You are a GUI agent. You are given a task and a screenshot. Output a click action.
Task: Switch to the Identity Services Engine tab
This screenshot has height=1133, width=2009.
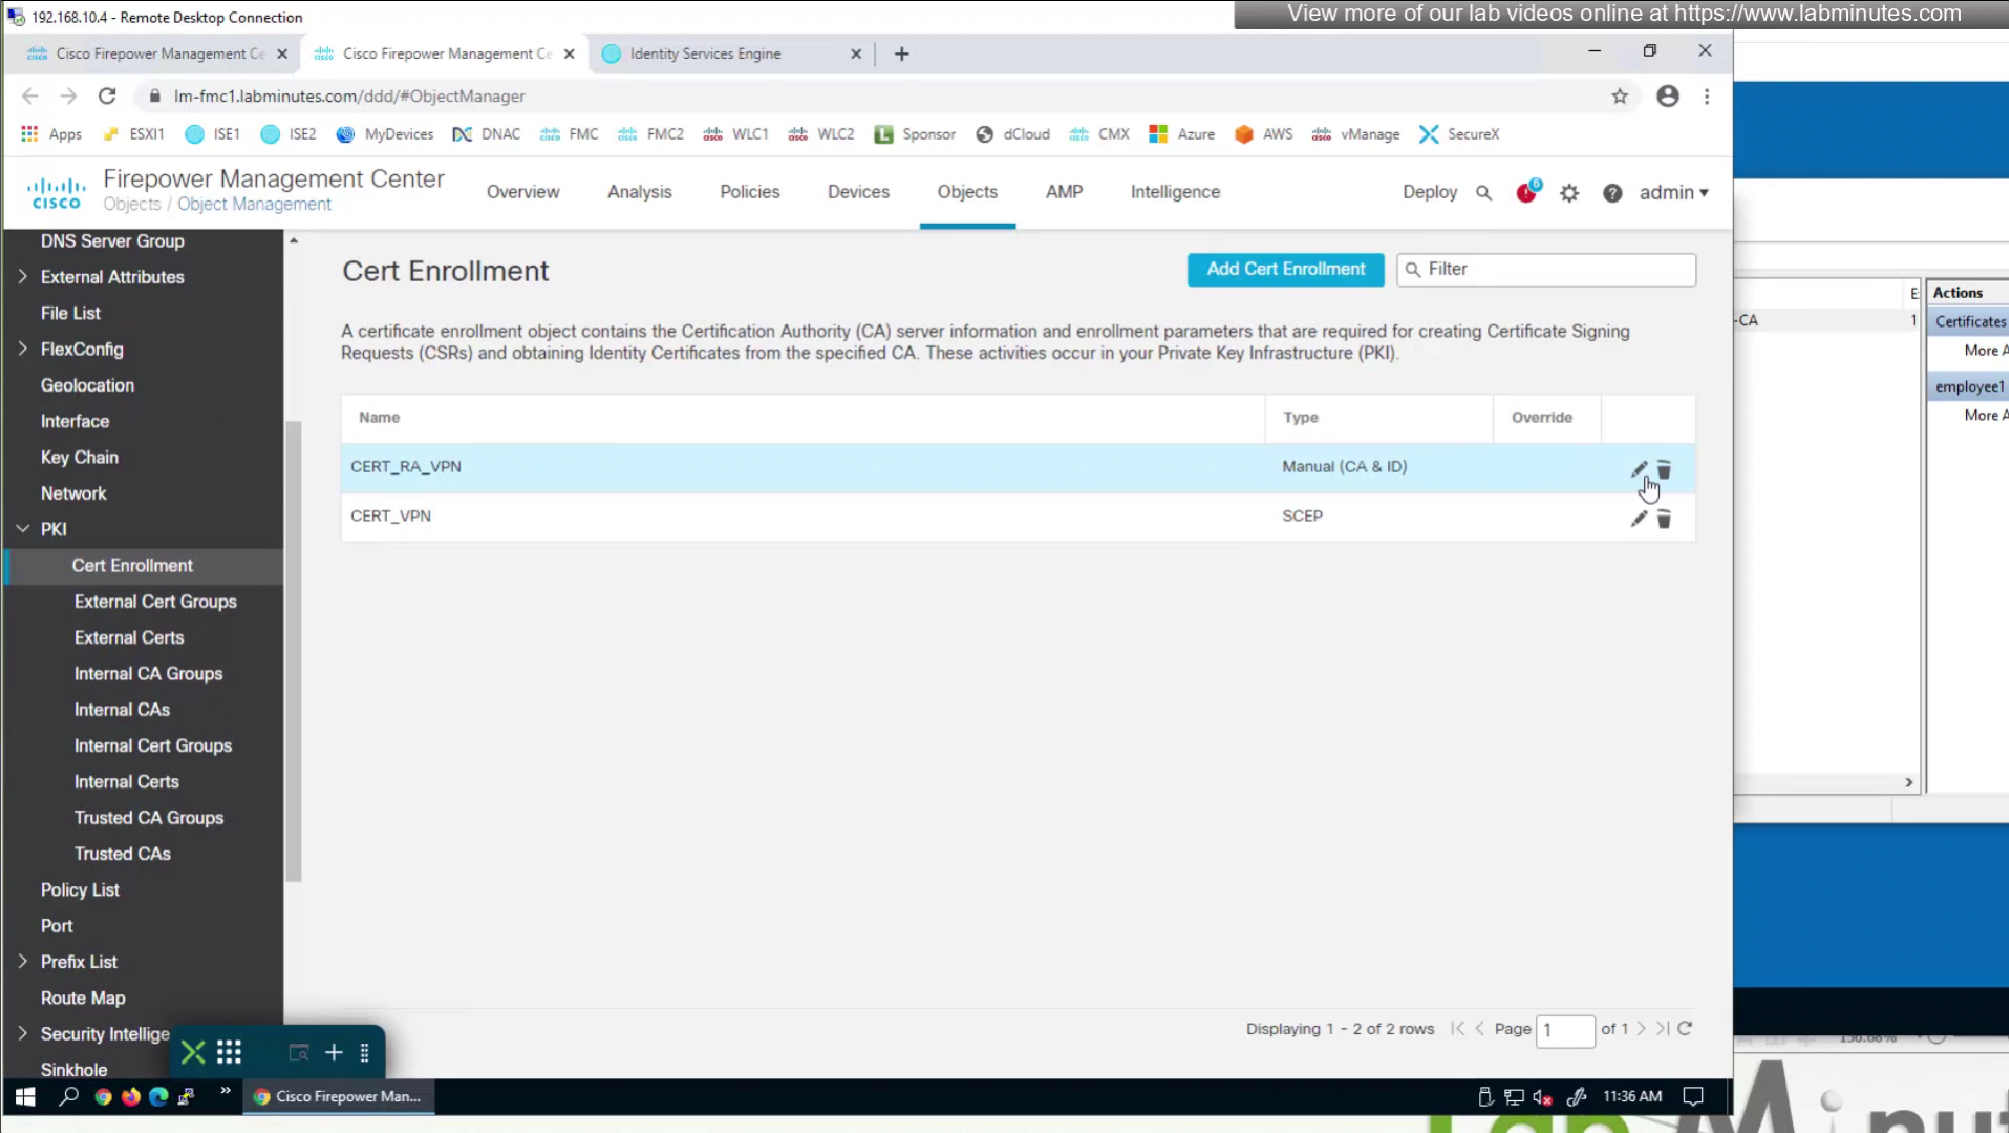point(705,54)
